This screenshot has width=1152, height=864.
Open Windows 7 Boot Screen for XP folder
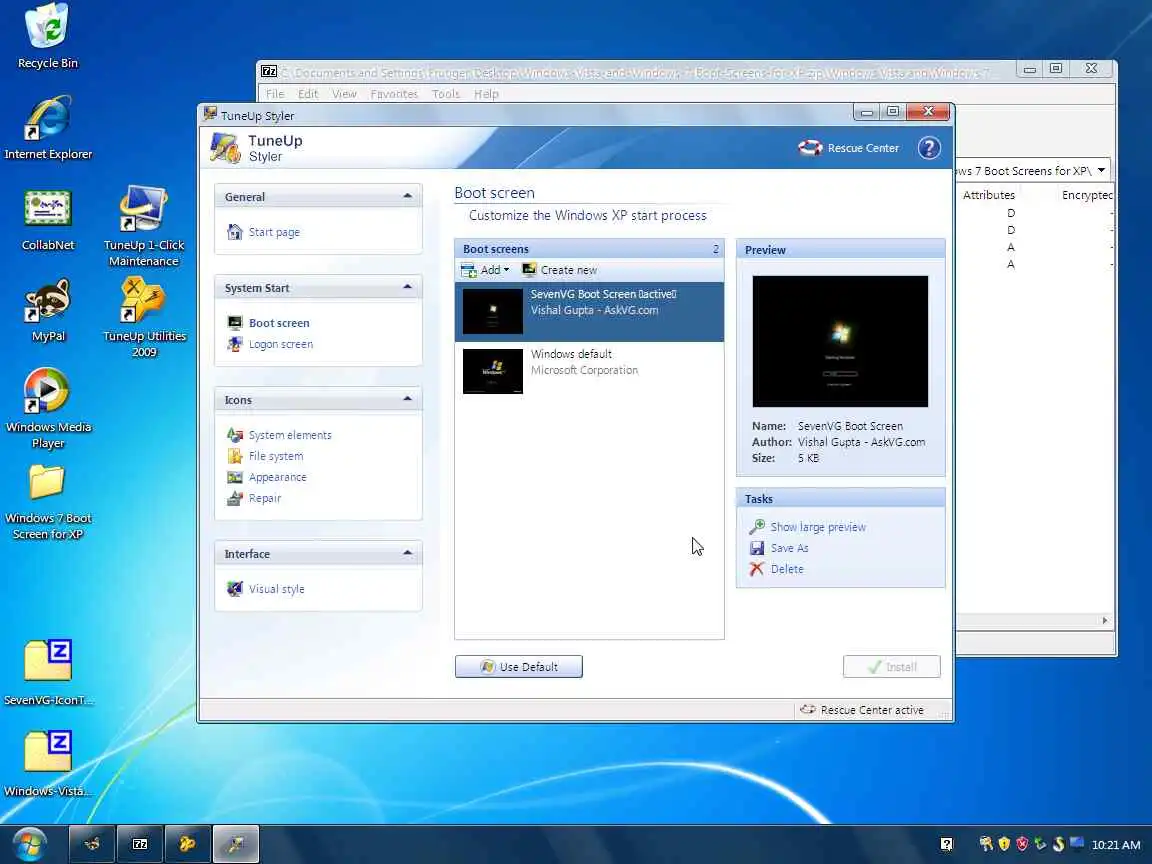[48, 502]
